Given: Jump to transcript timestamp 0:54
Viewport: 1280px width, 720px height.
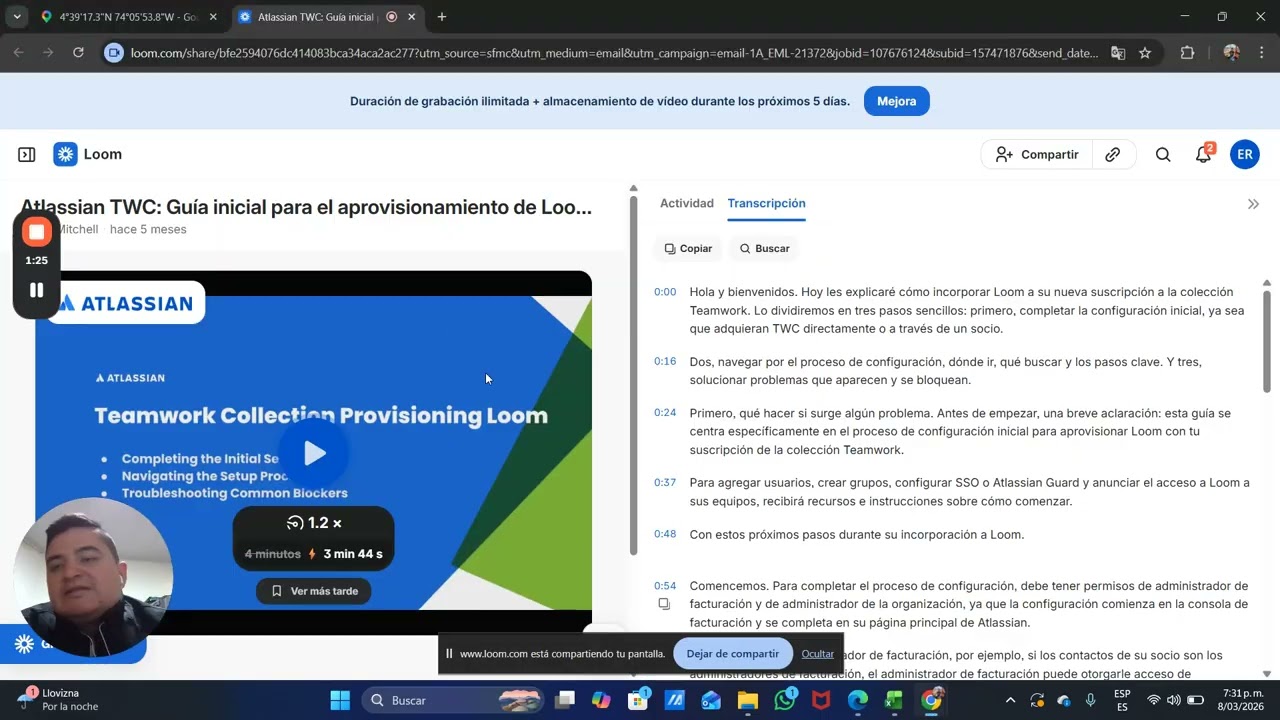Looking at the screenshot, I should (x=665, y=586).
